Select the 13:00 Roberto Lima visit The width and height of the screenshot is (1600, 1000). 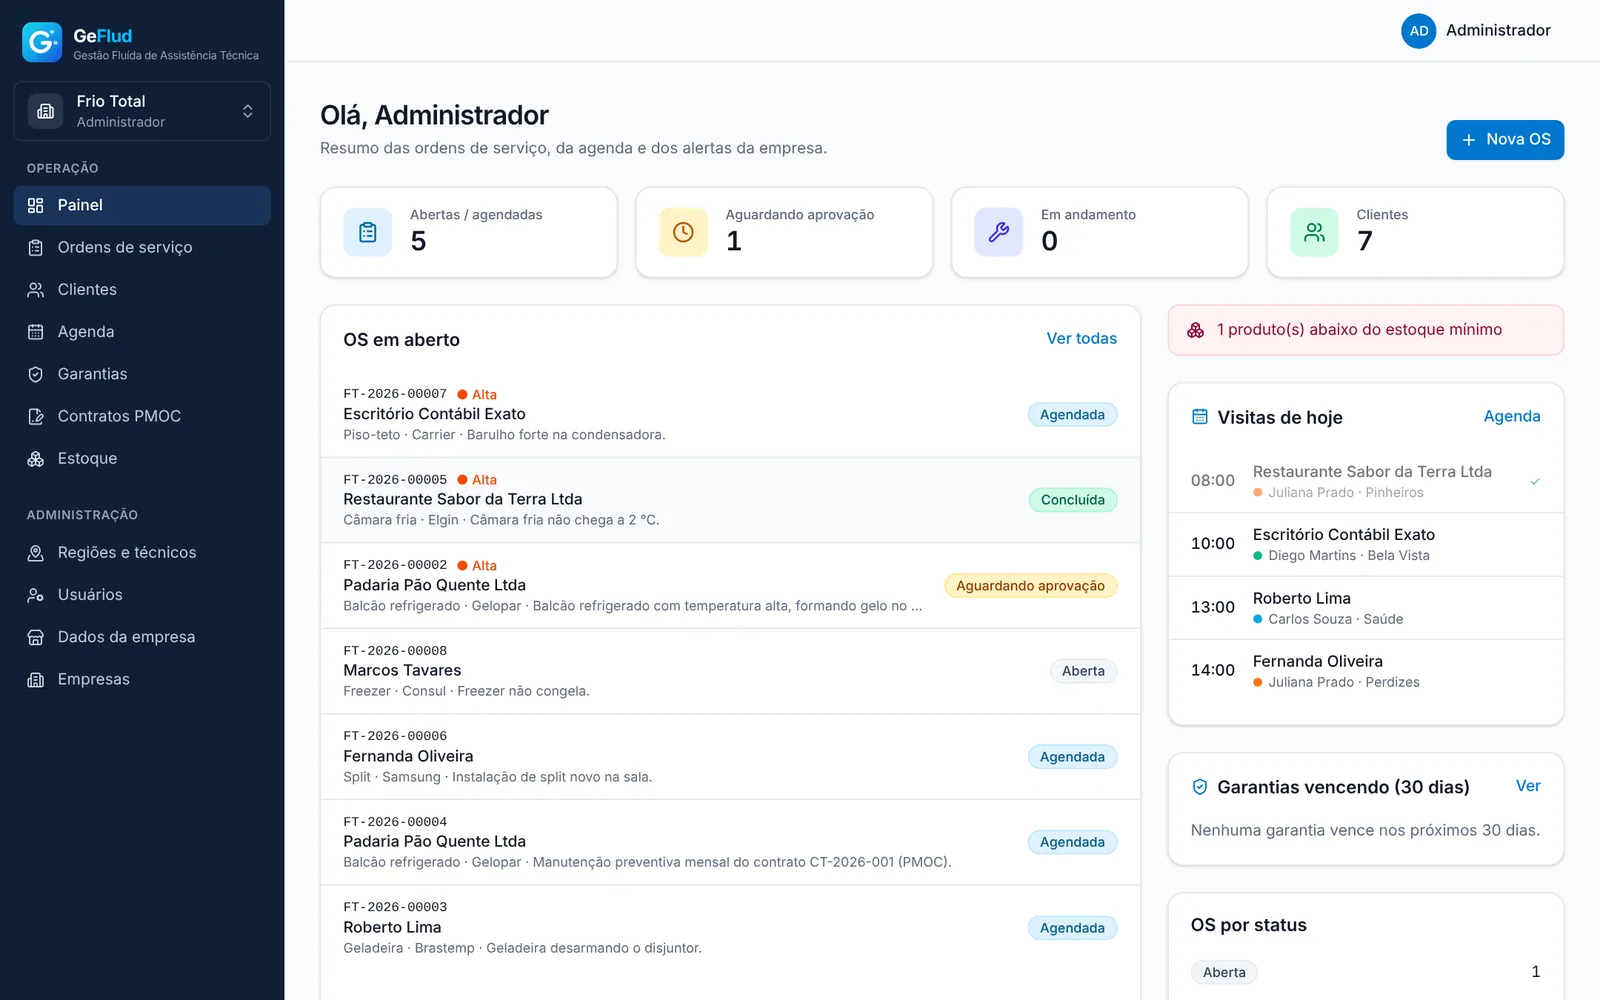(x=1366, y=608)
